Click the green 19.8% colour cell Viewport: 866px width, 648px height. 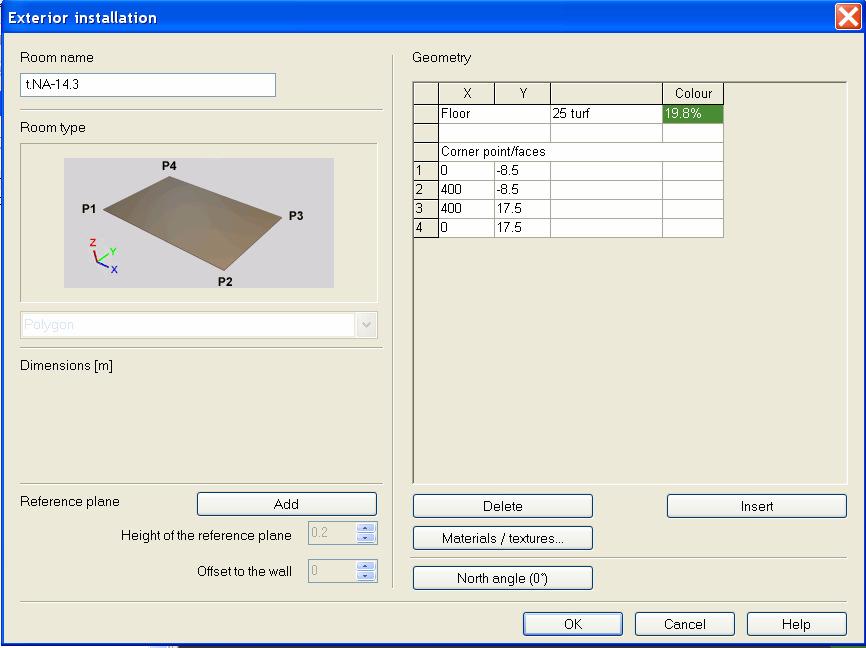(x=693, y=114)
